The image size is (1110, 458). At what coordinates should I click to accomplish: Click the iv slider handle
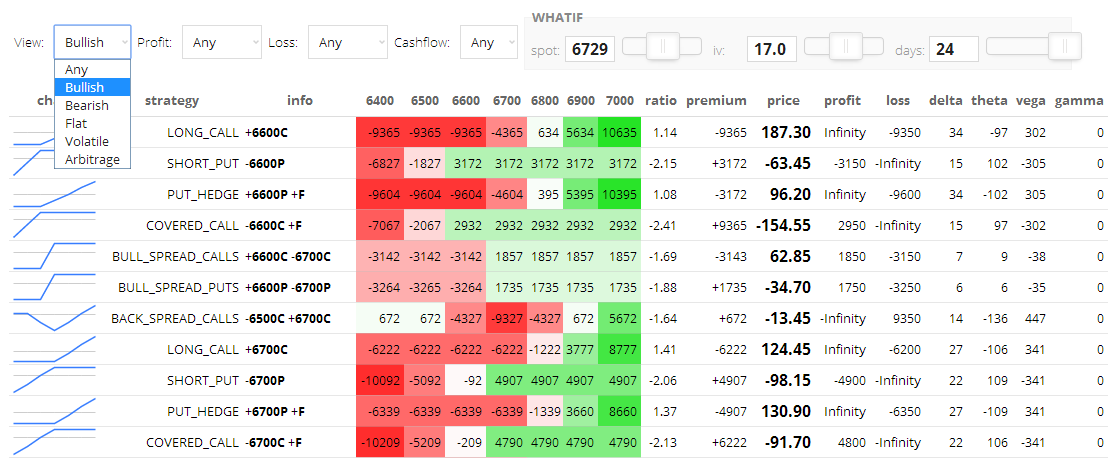point(845,47)
